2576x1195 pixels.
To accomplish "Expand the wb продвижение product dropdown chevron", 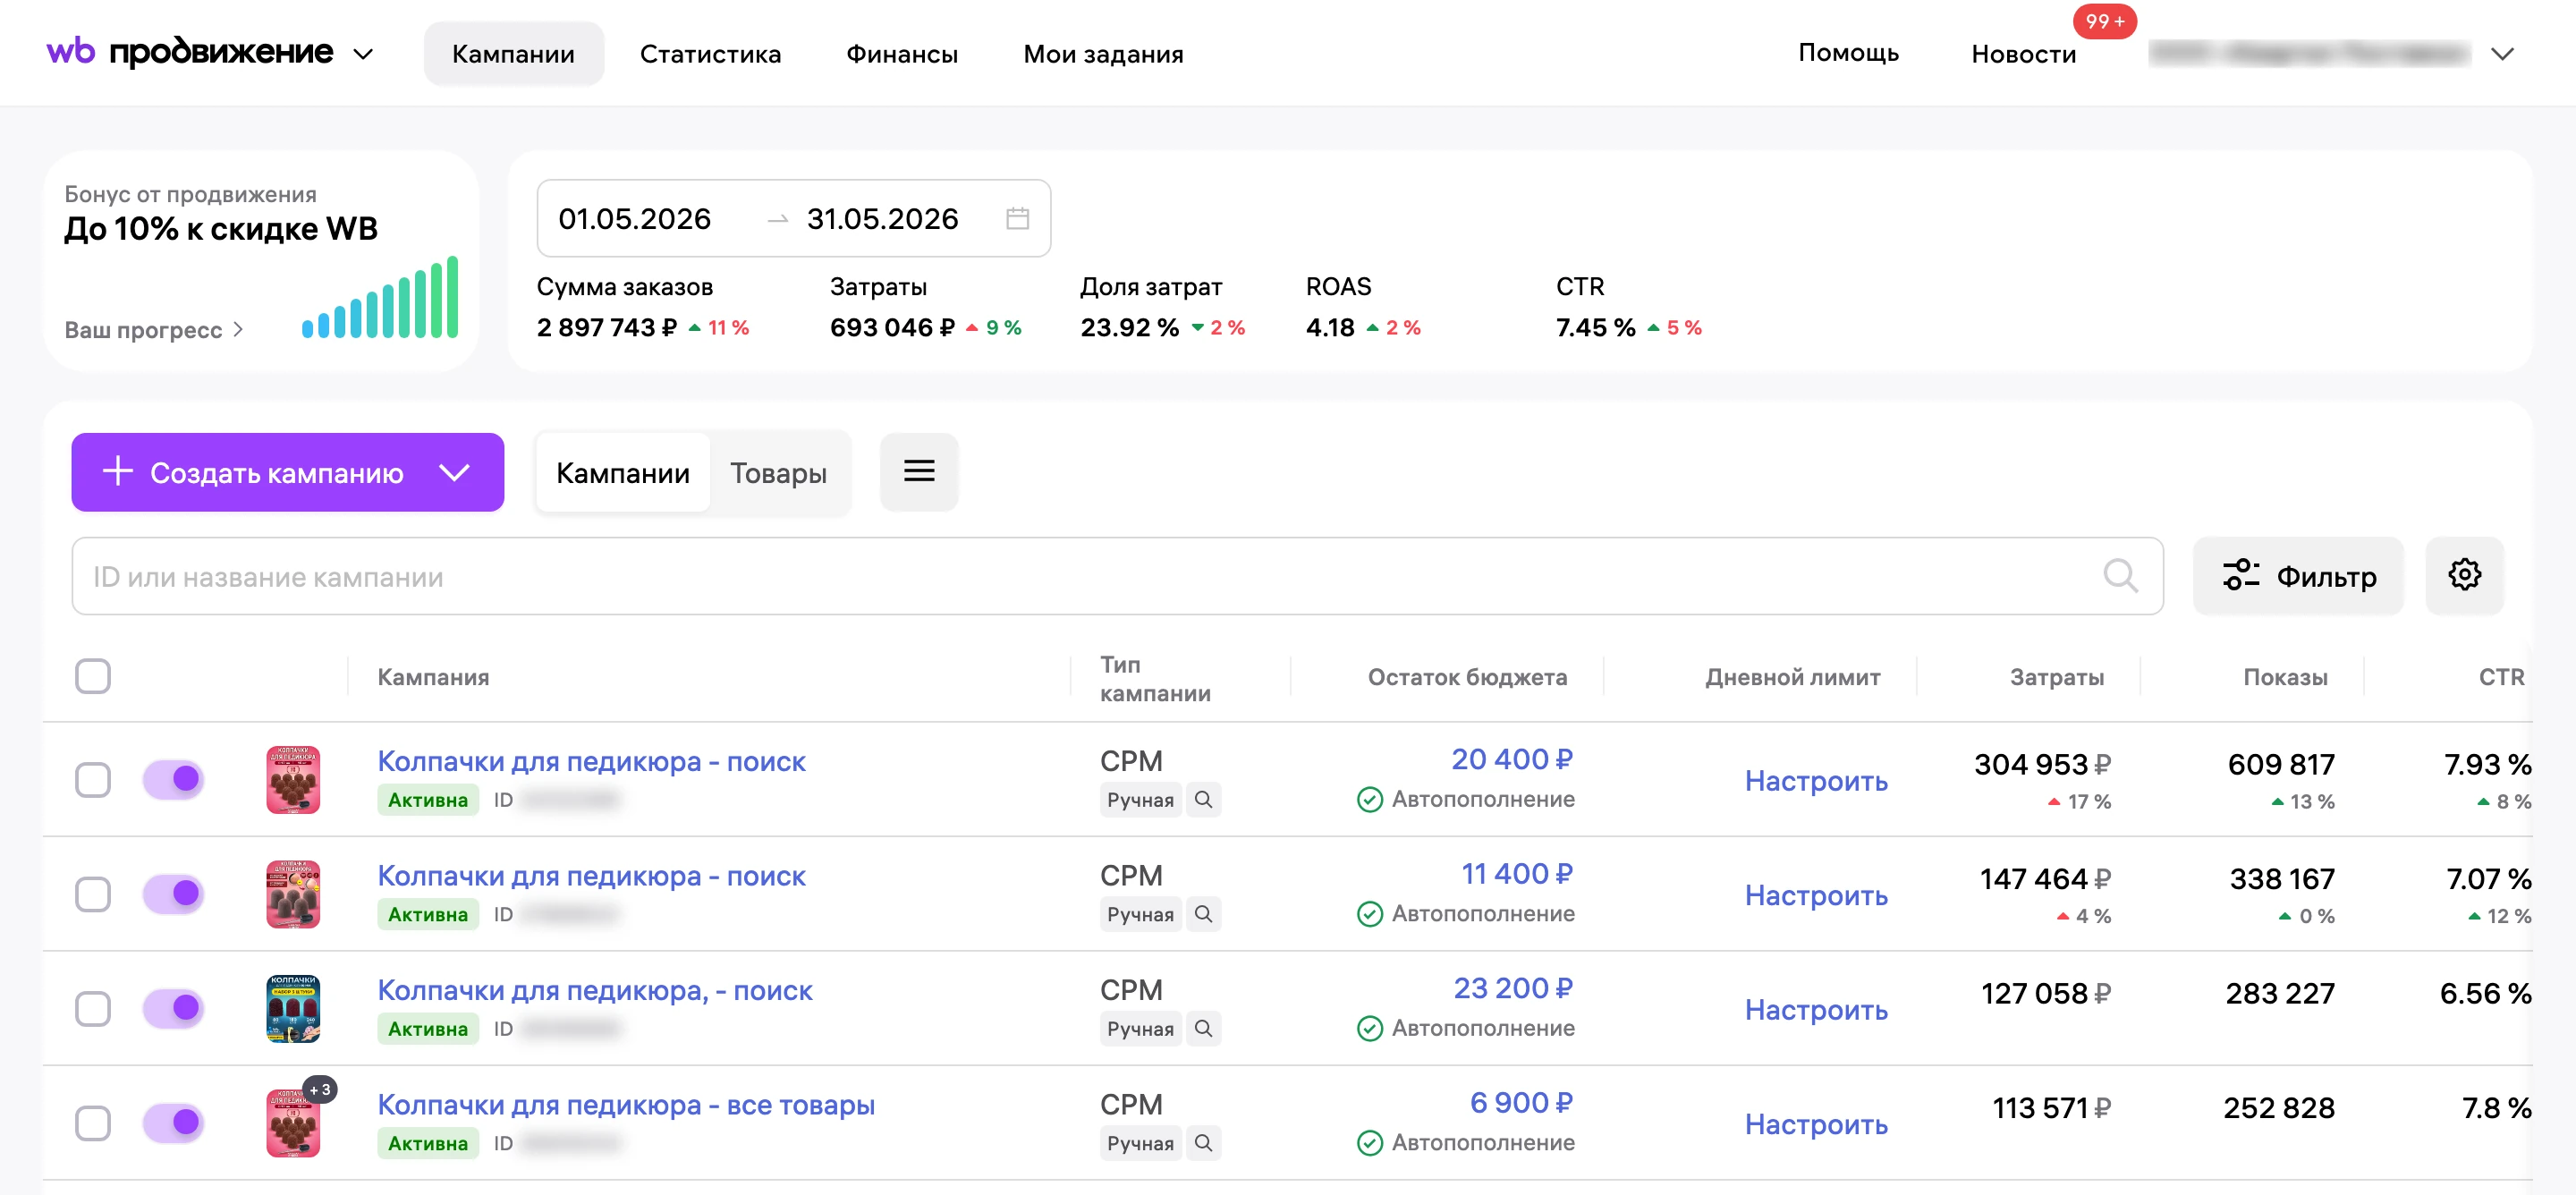I will 363,54.
